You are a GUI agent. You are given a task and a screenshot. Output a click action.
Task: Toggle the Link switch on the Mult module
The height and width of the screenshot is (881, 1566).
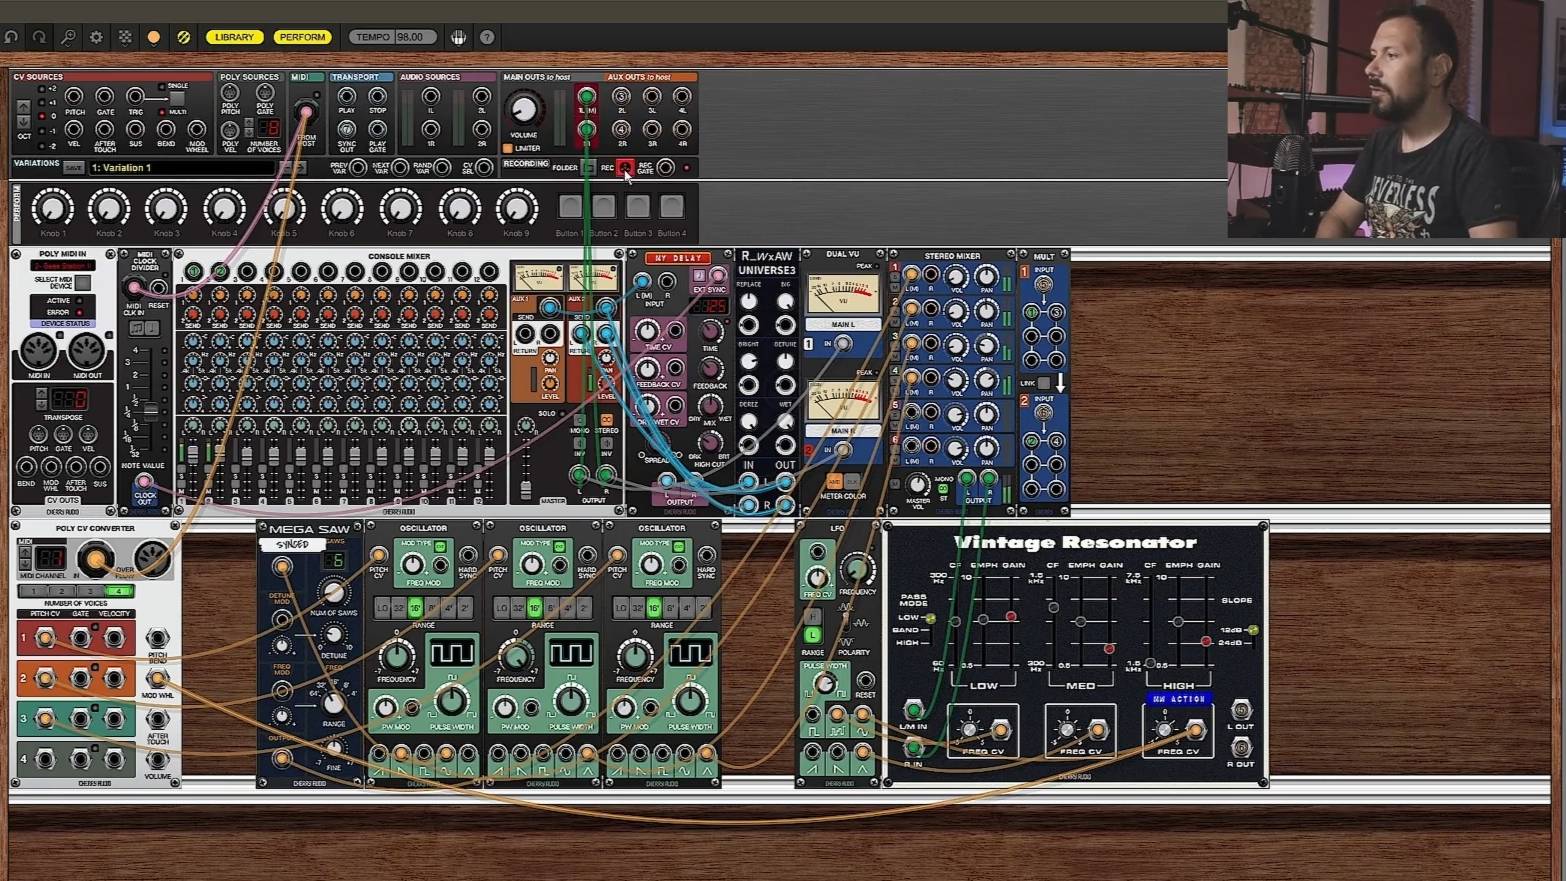[1044, 383]
